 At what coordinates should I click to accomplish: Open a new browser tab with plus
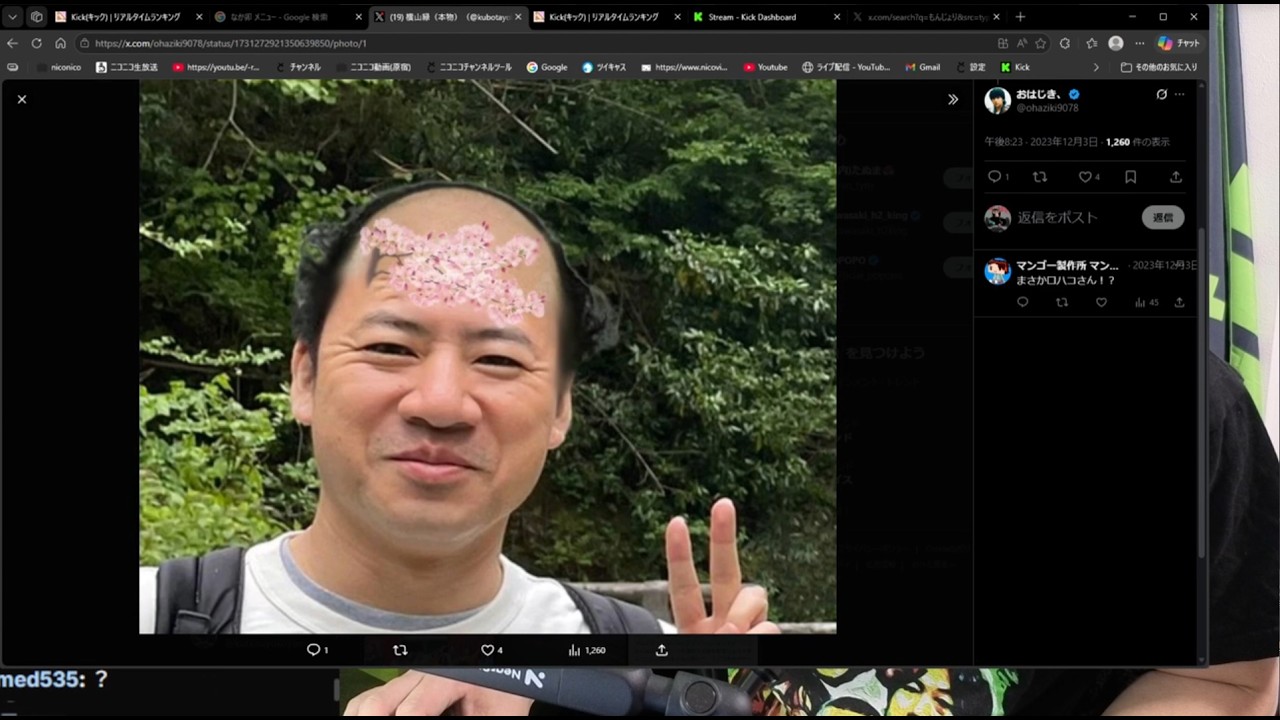coord(1020,17)
